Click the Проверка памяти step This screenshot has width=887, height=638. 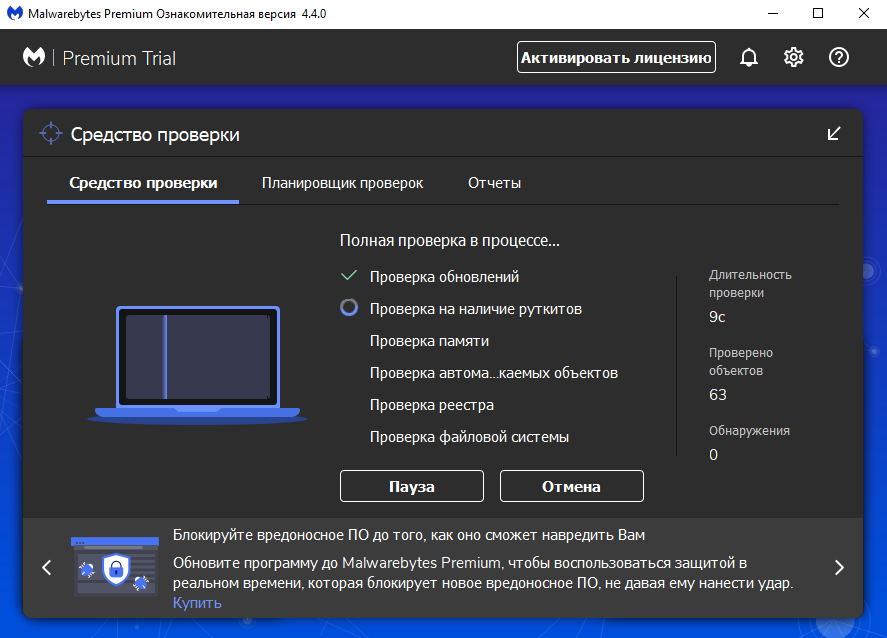(429, 341)
